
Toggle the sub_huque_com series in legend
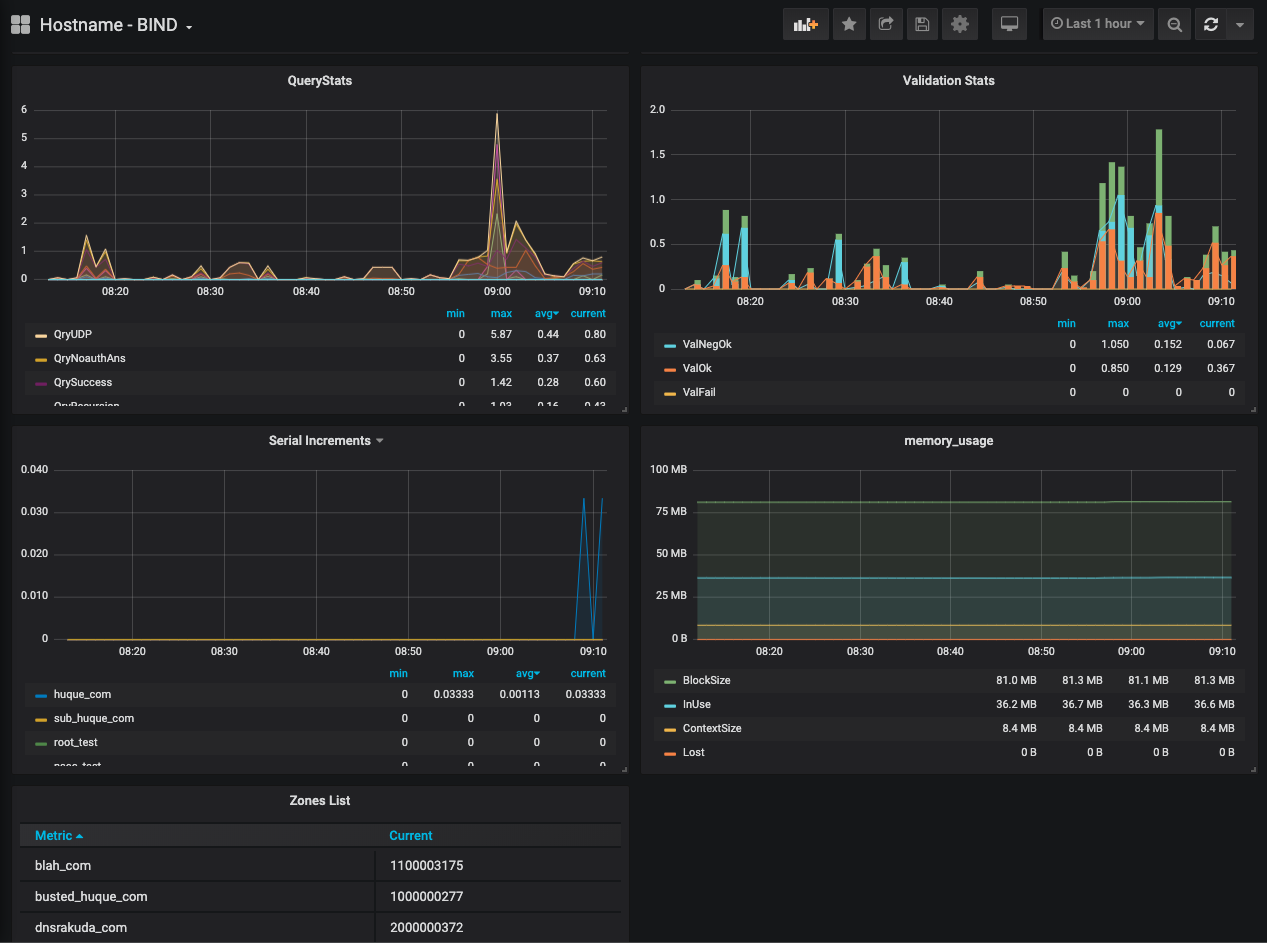point(94,718)
